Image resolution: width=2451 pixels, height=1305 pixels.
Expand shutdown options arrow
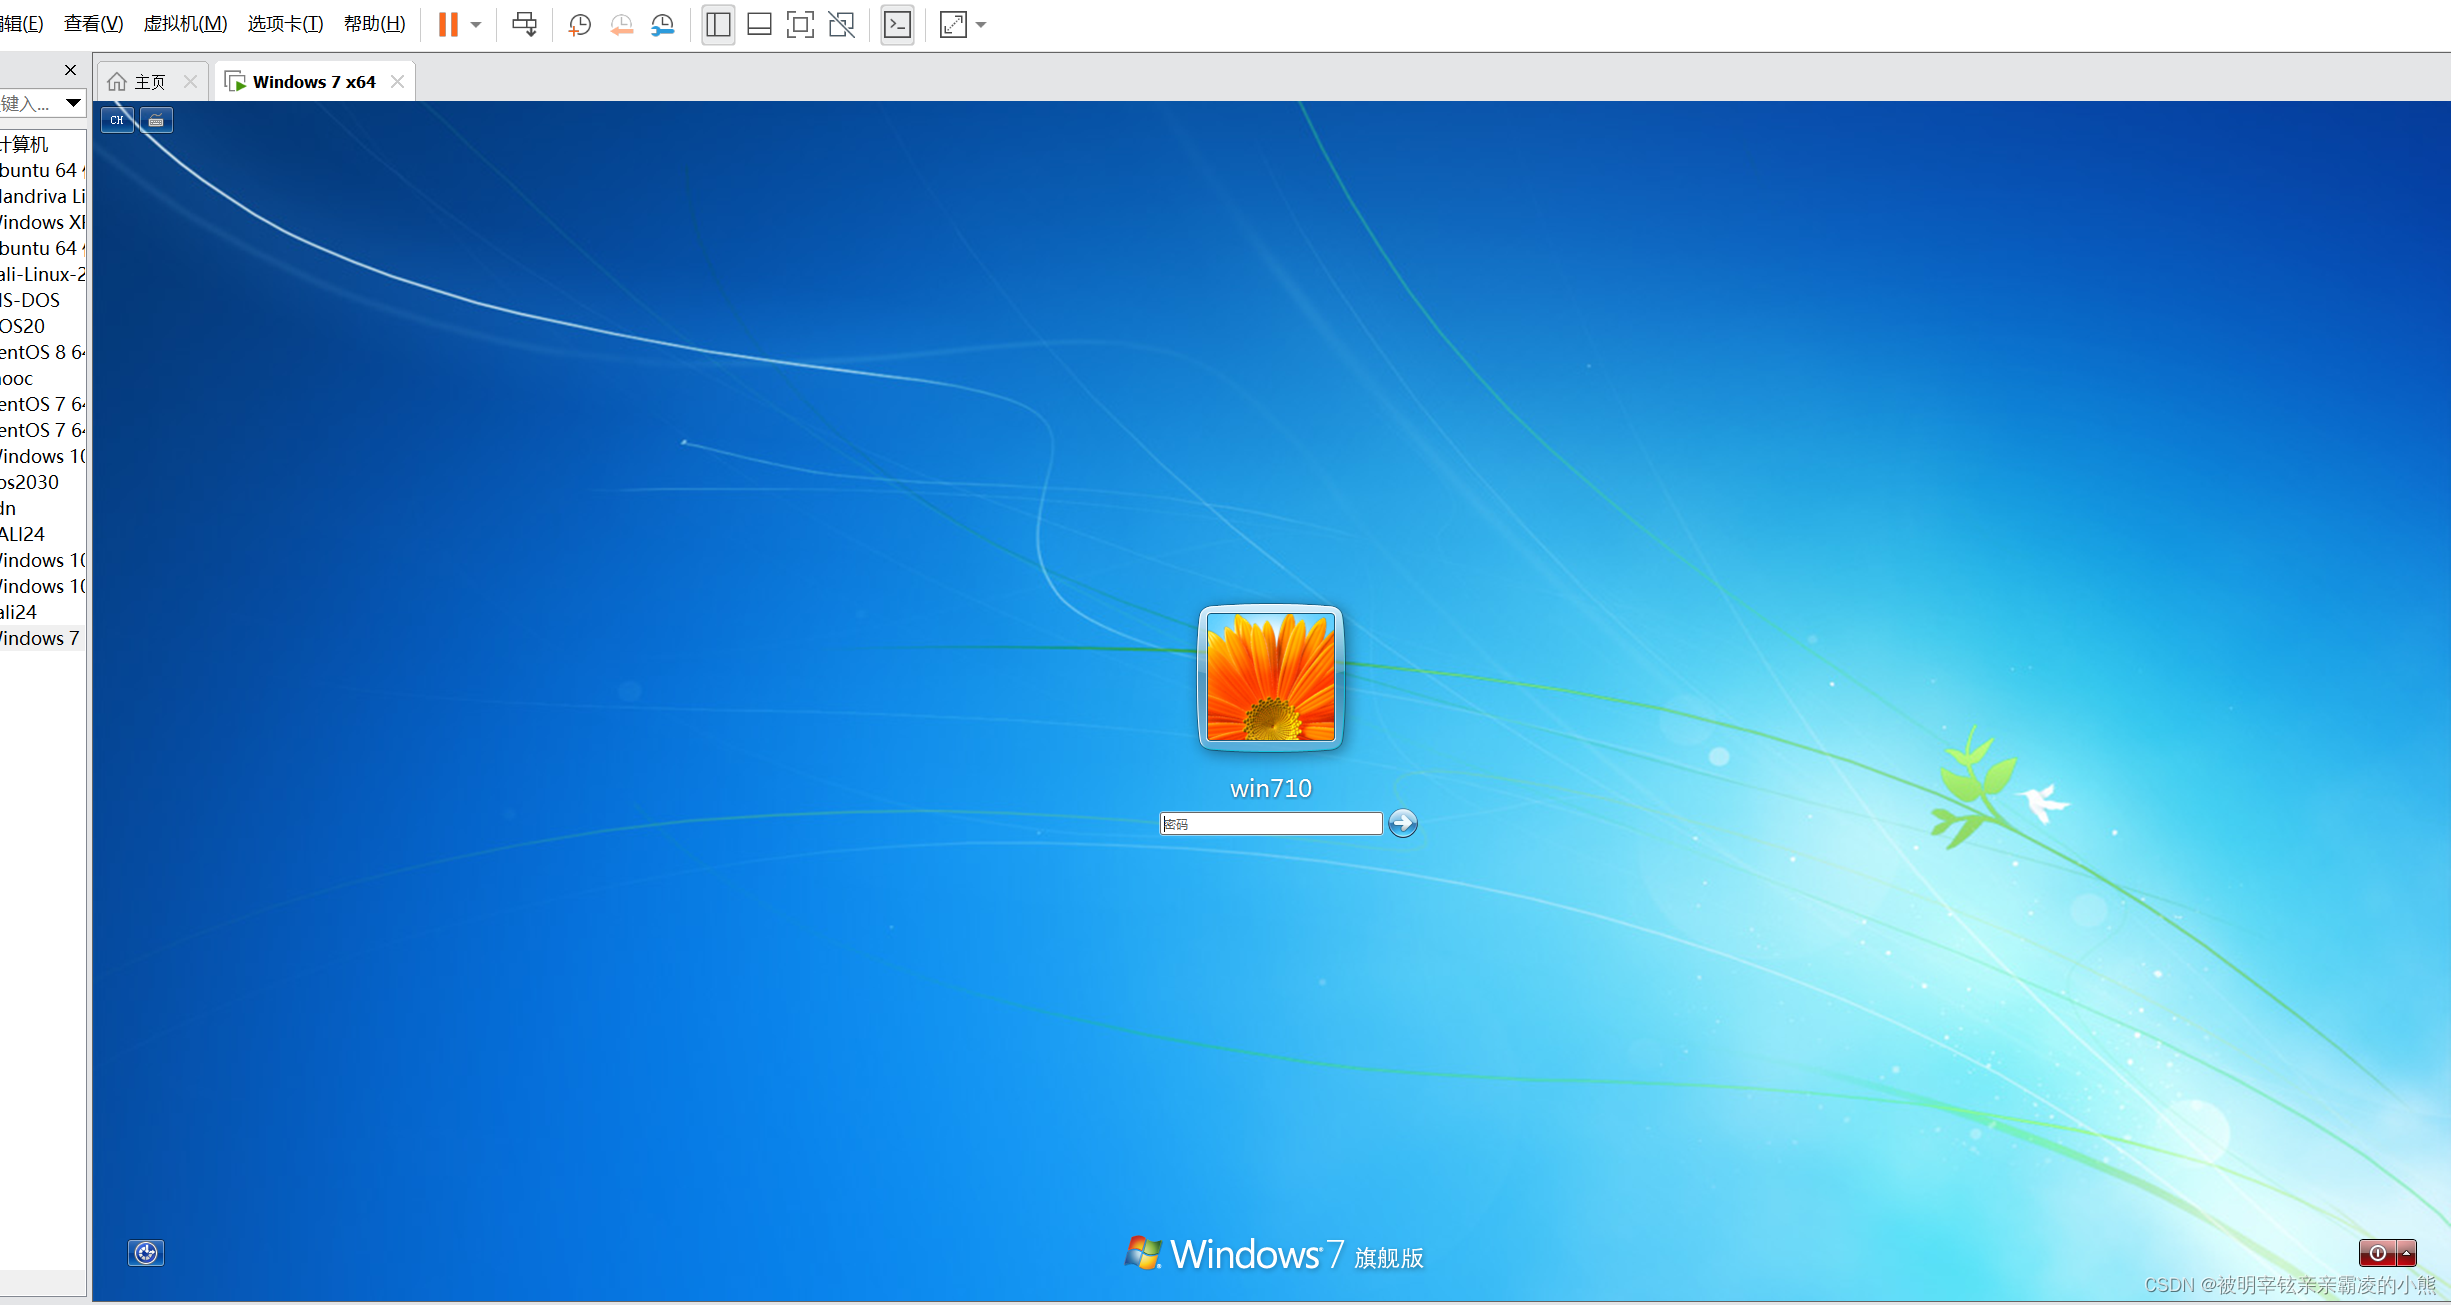[2407, 1253]
